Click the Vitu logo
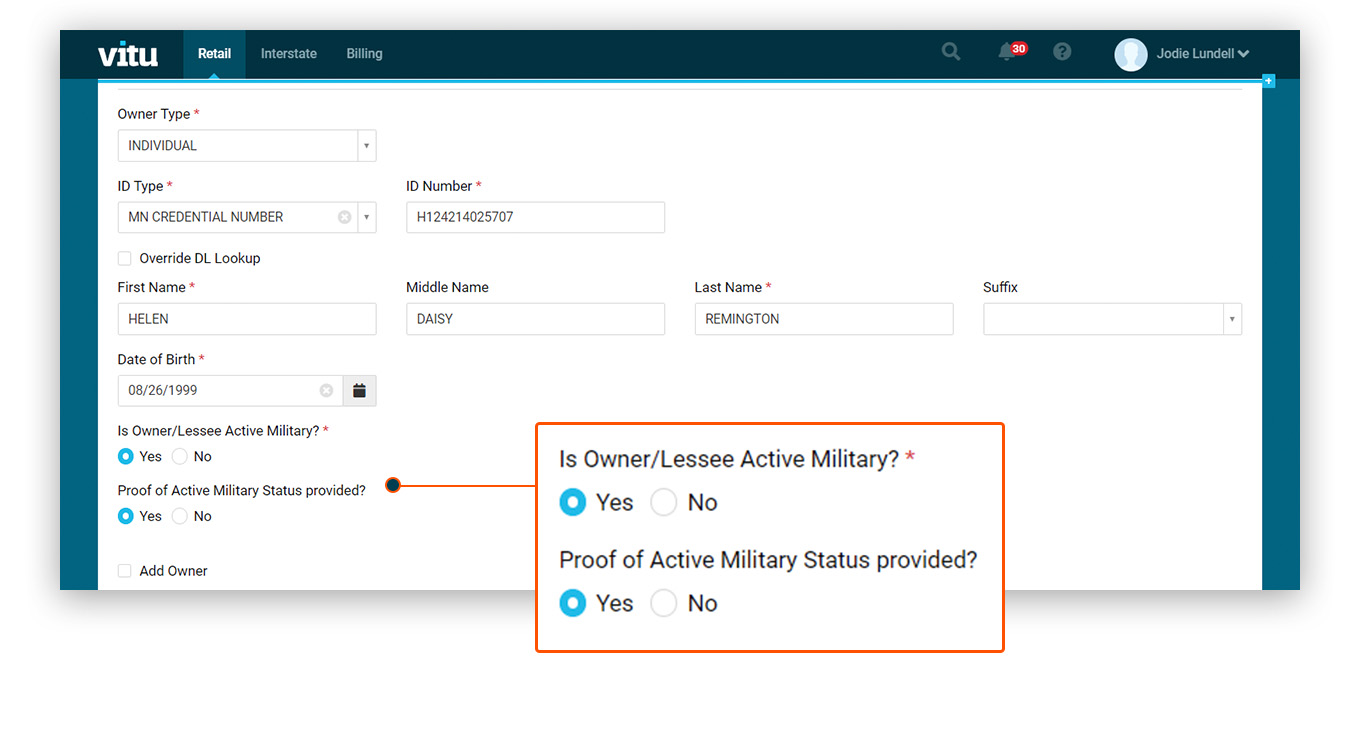The width and height of the screenshot is (1360, 731). coord(128,54)
